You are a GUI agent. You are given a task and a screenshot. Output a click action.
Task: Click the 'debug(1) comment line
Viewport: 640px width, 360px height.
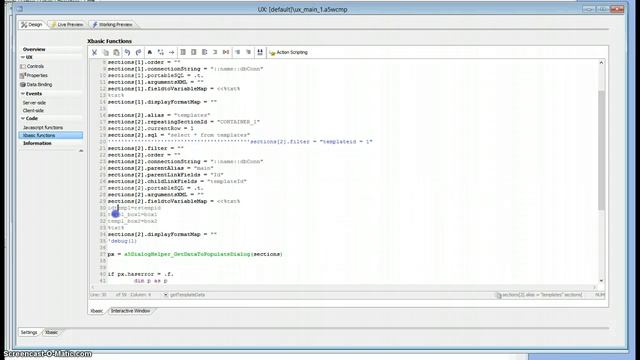[x=122, y=241]
